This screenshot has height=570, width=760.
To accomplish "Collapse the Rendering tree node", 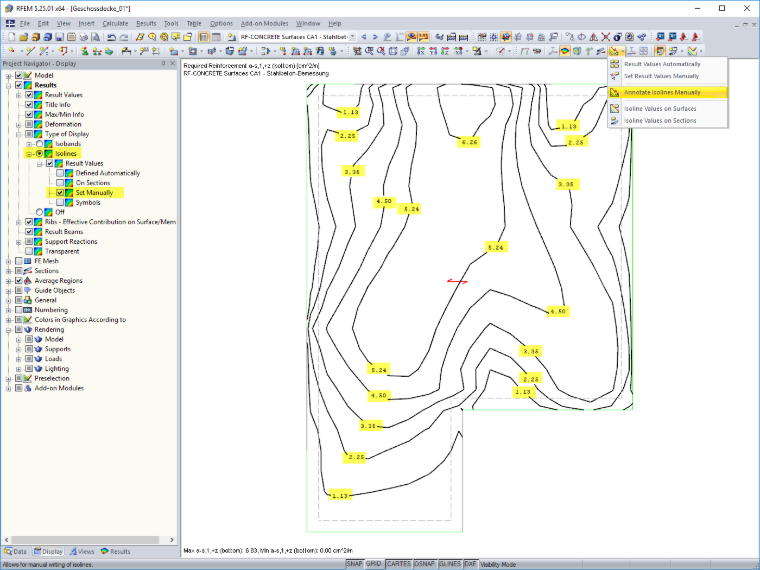I will point(8,330).
